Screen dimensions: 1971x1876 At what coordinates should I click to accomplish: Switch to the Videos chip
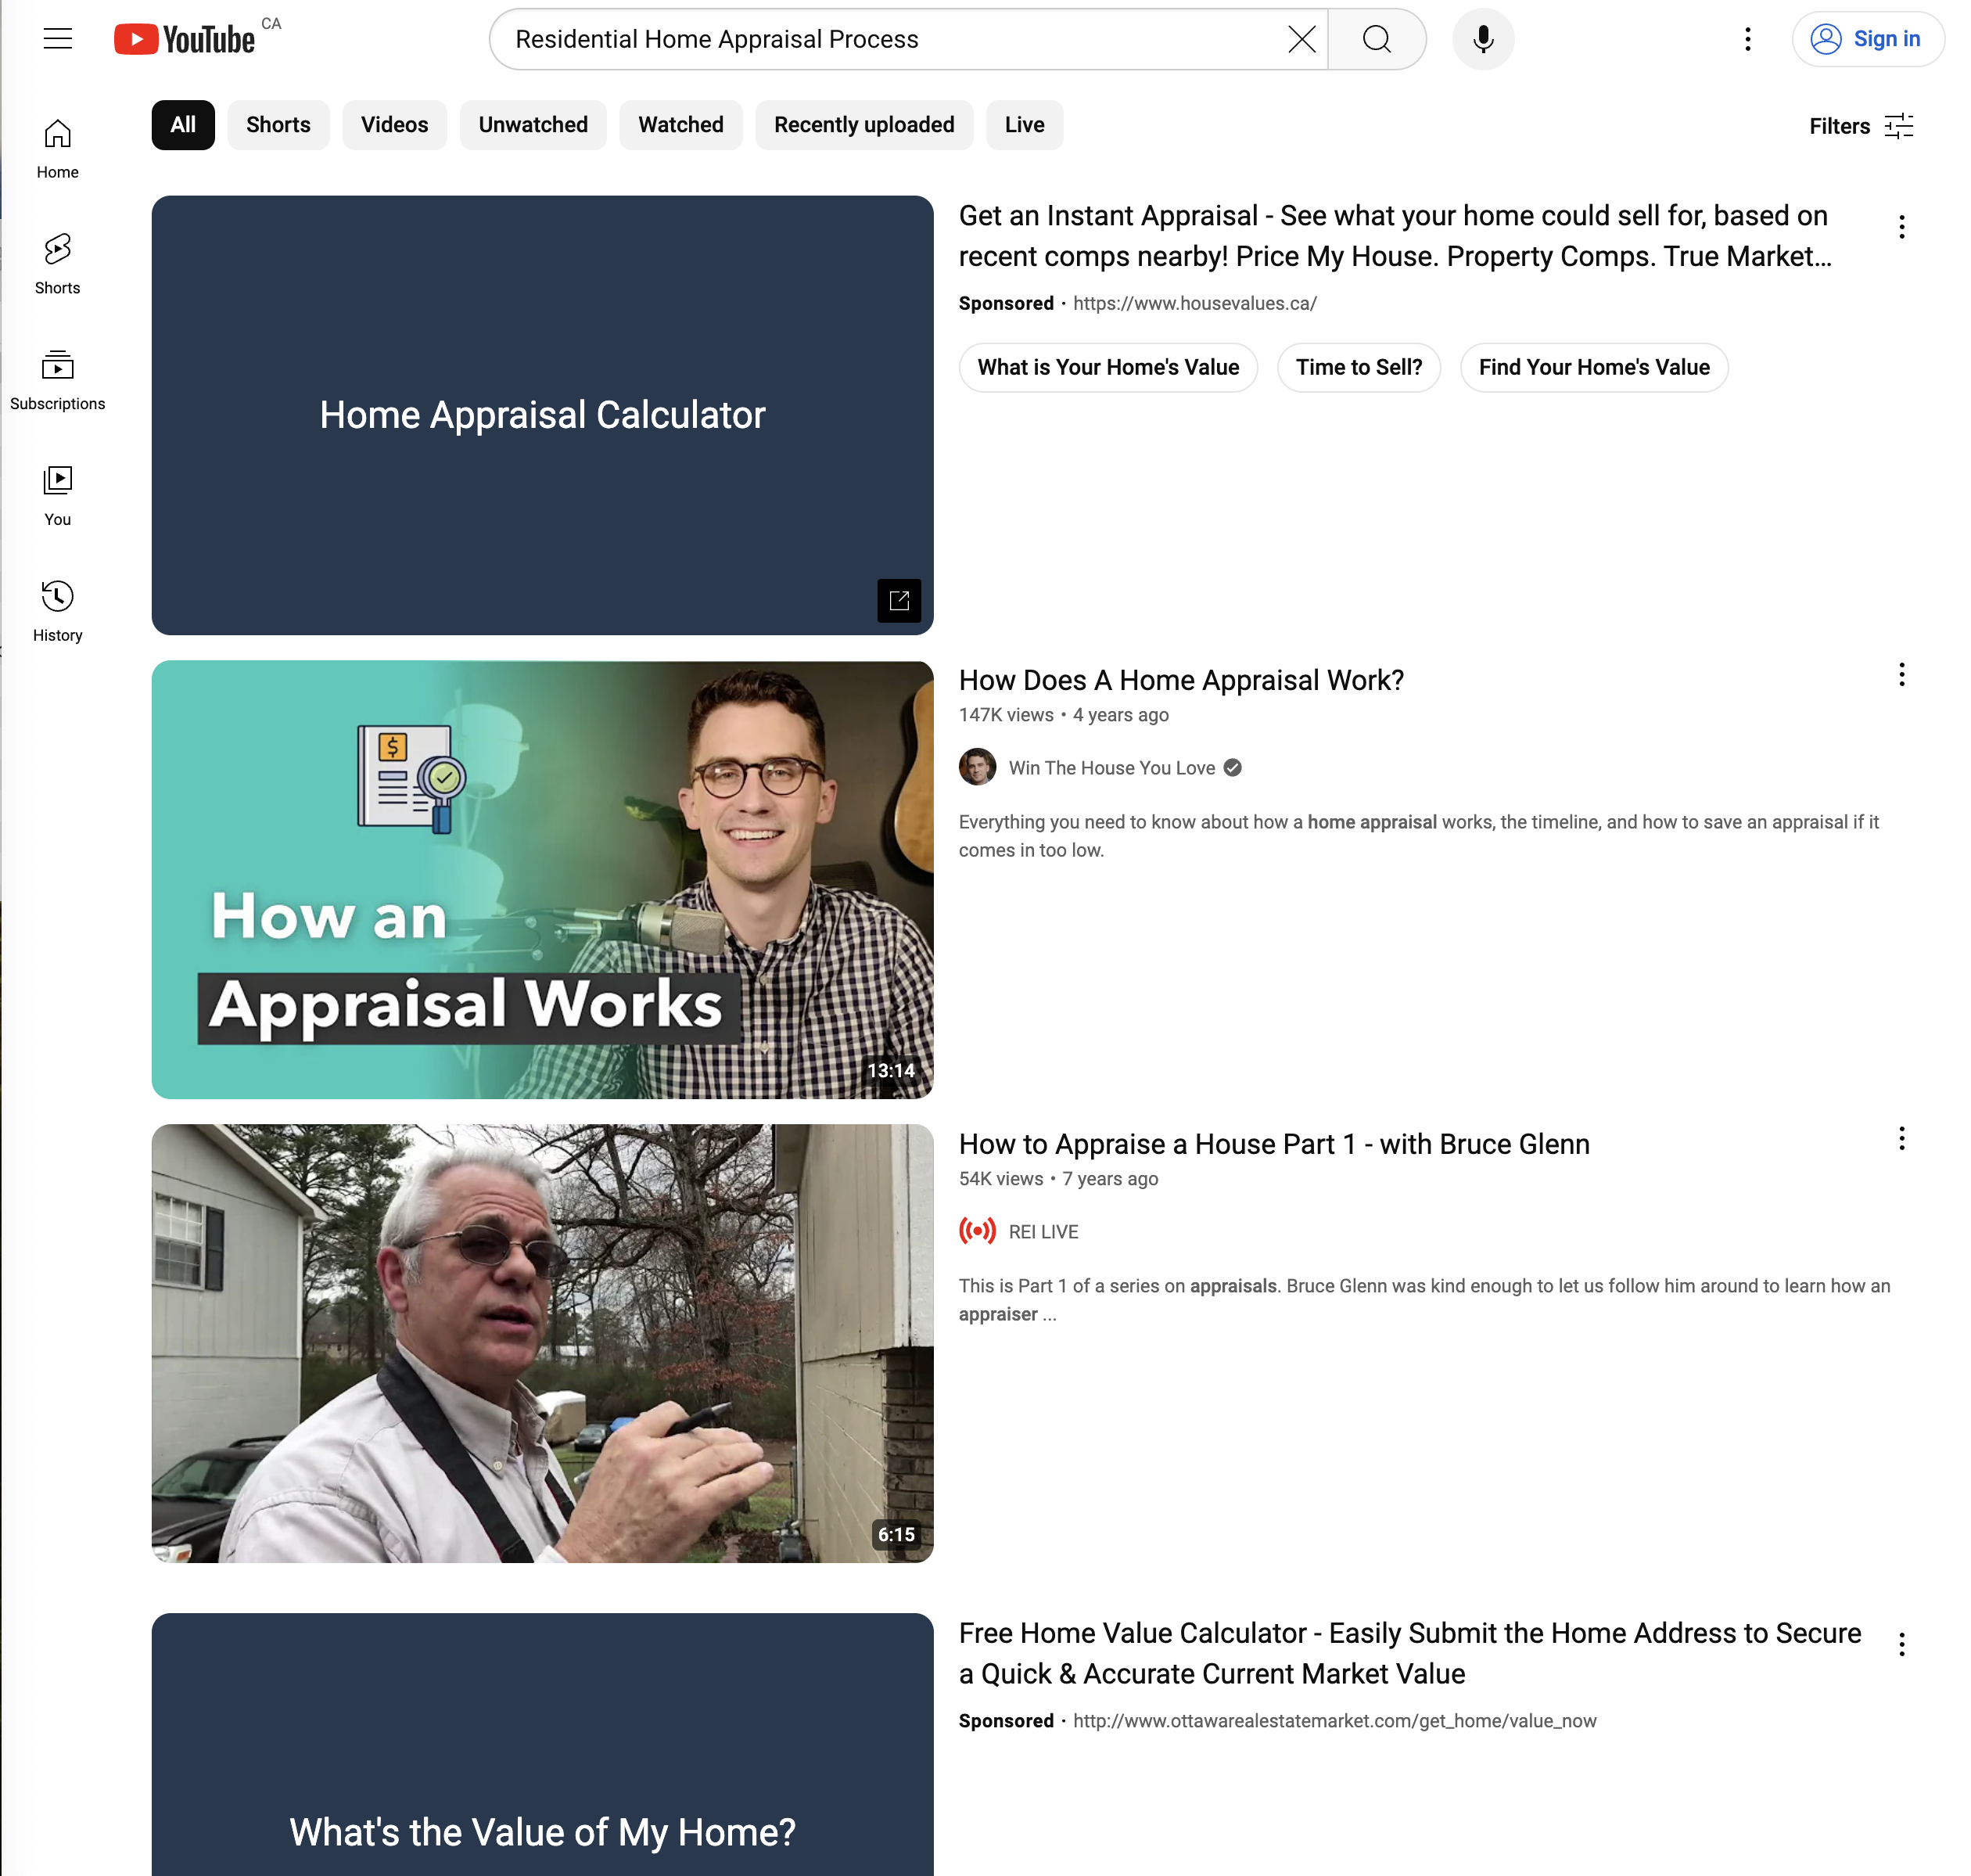394,125
